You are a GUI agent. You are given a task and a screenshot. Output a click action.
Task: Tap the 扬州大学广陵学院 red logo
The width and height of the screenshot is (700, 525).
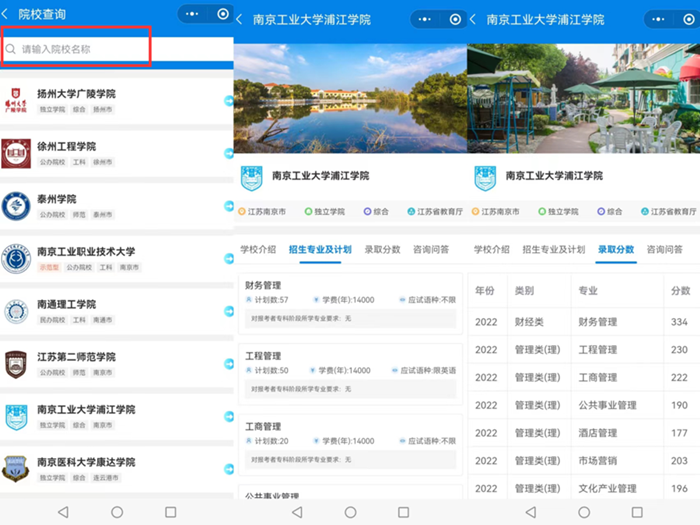(16, 101)
